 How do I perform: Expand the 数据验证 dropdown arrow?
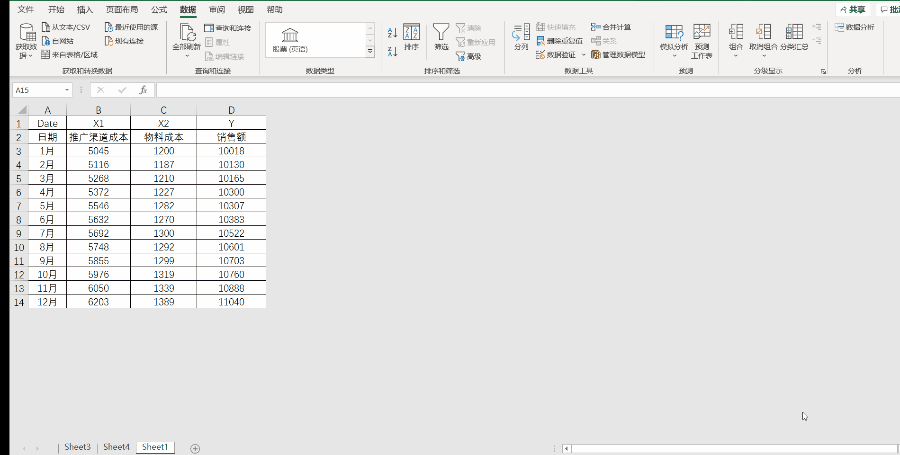pyautogui.click(x=584, y=55)
